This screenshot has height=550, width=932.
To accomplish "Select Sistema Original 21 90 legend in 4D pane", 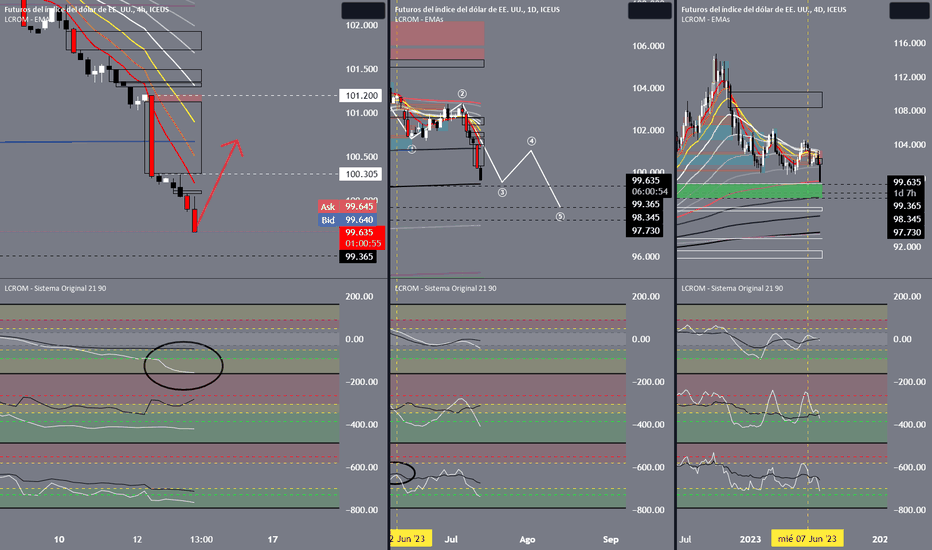I will coord(732,288).
